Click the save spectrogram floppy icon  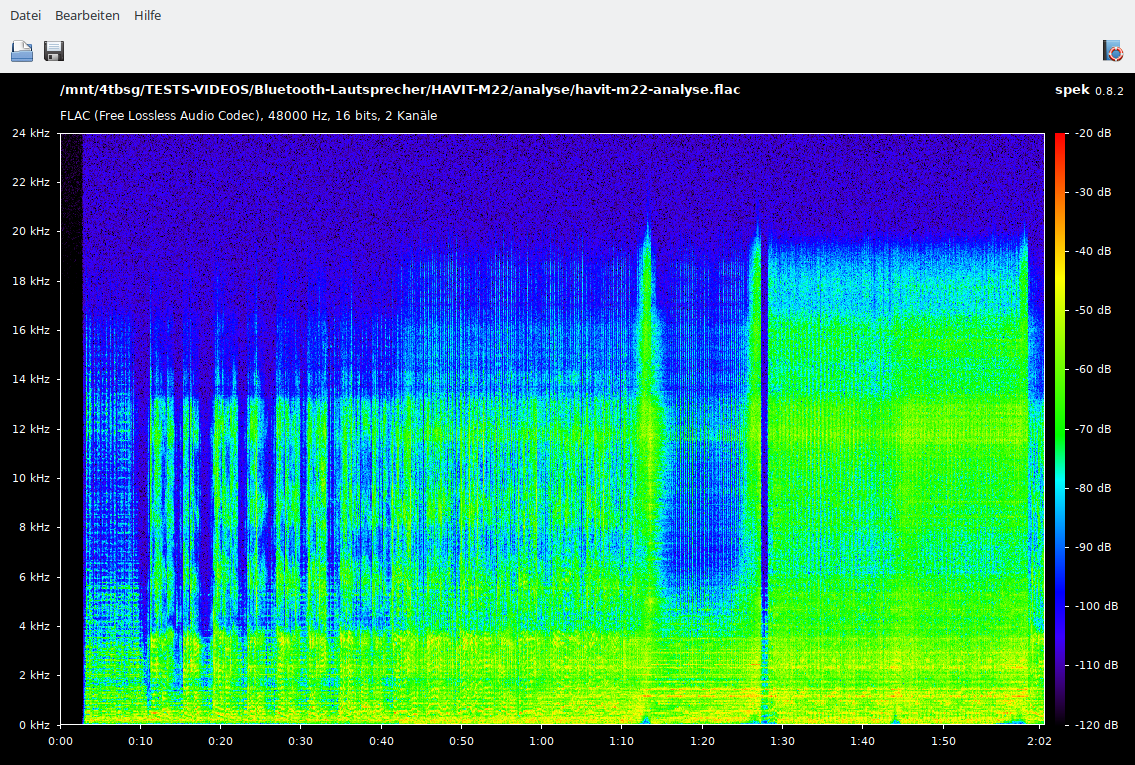(x=54, y=51)
